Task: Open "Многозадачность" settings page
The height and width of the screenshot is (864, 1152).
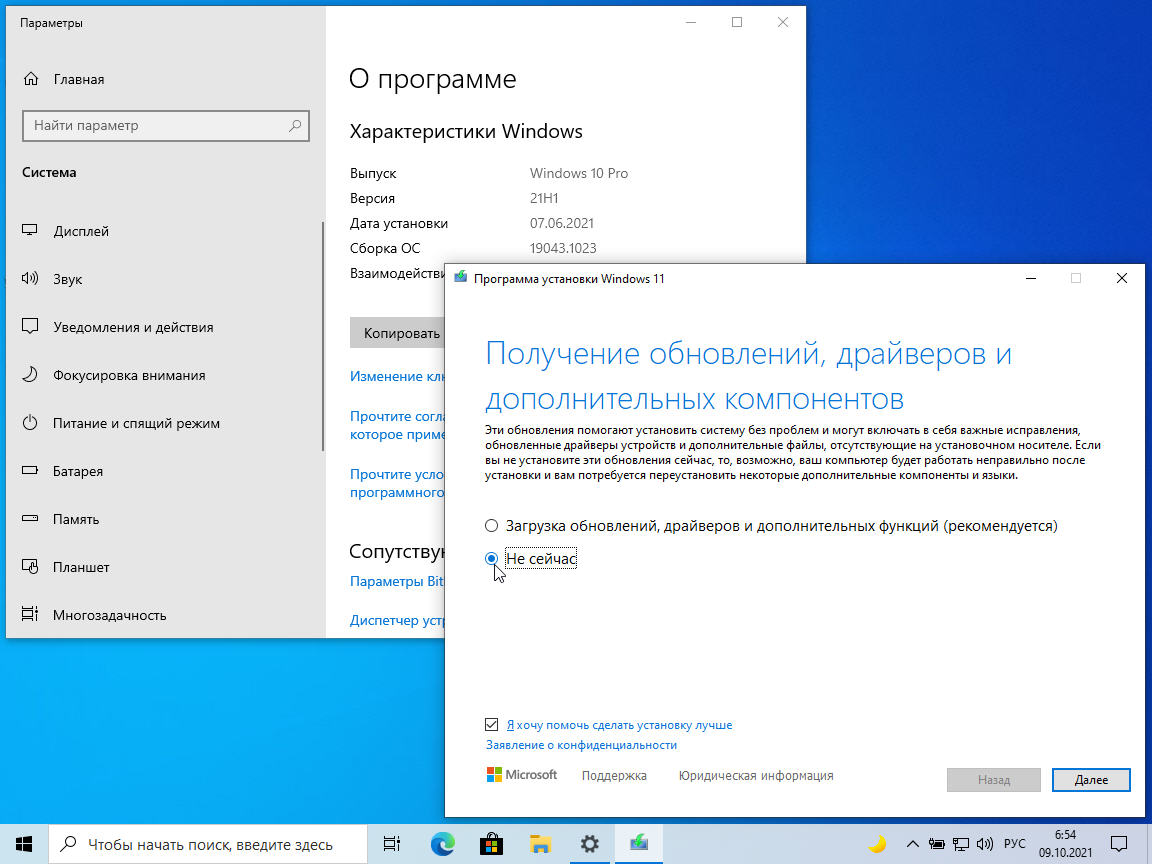Action: [109, 616]
